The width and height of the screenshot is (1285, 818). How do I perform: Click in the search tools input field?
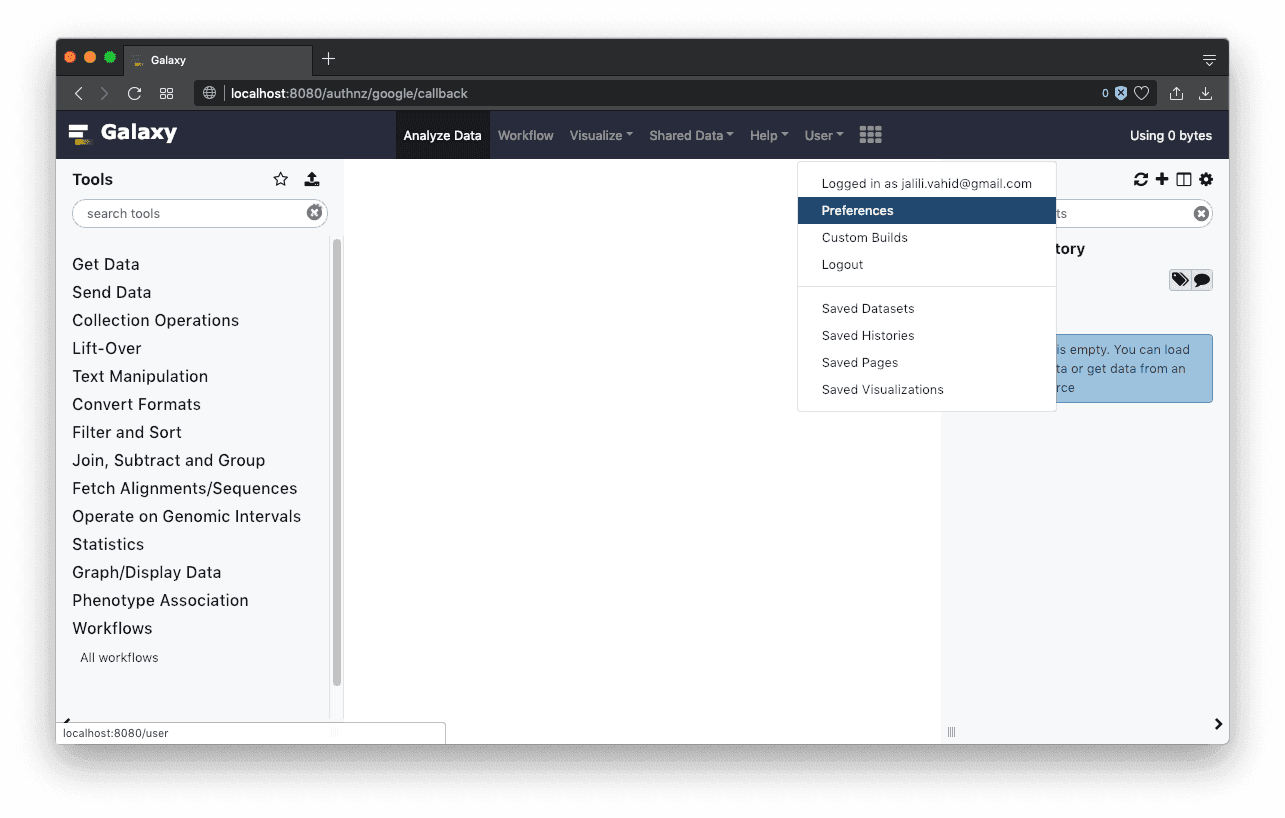[x=190, y=213]
